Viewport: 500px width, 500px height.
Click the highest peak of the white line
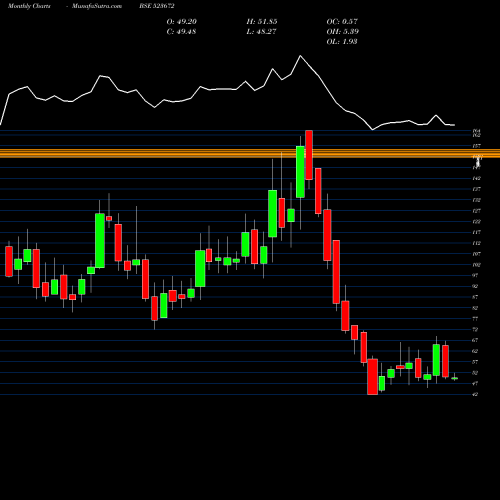(300, 56)
